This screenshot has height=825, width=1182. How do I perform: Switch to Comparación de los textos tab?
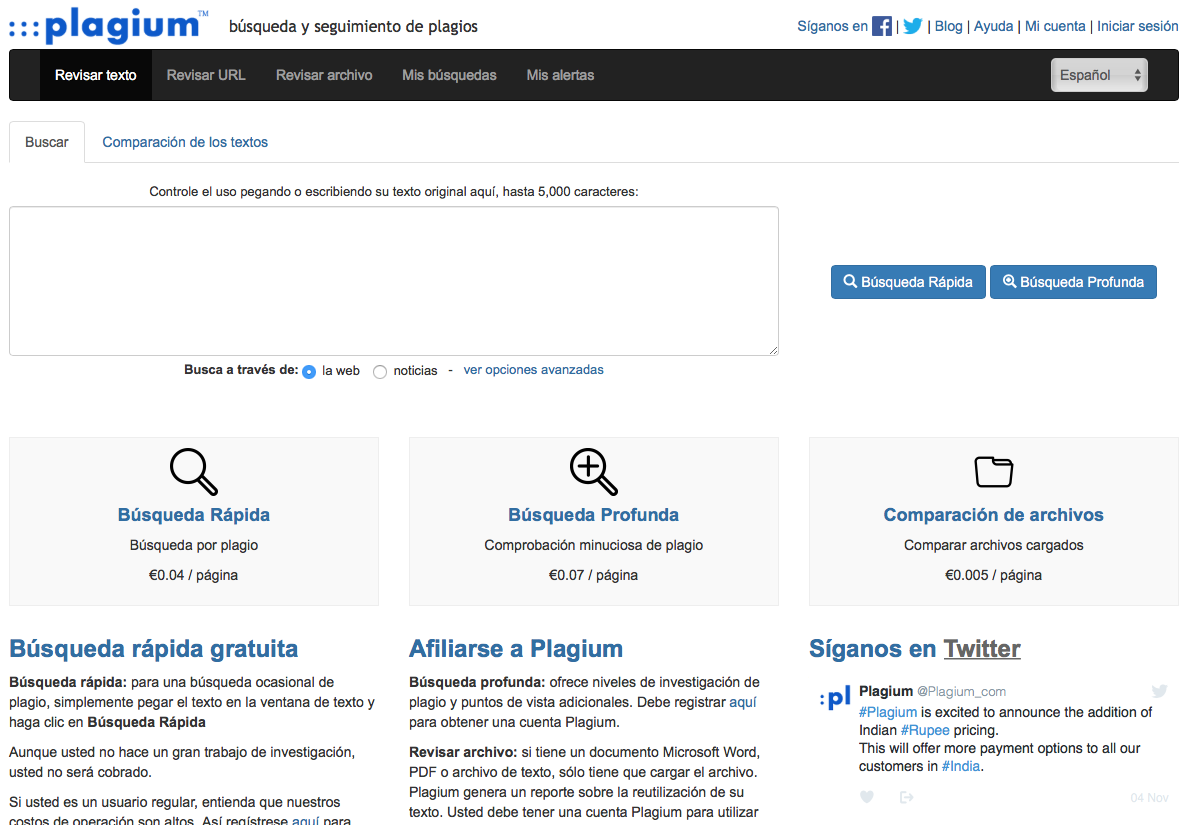click(185, 142)
